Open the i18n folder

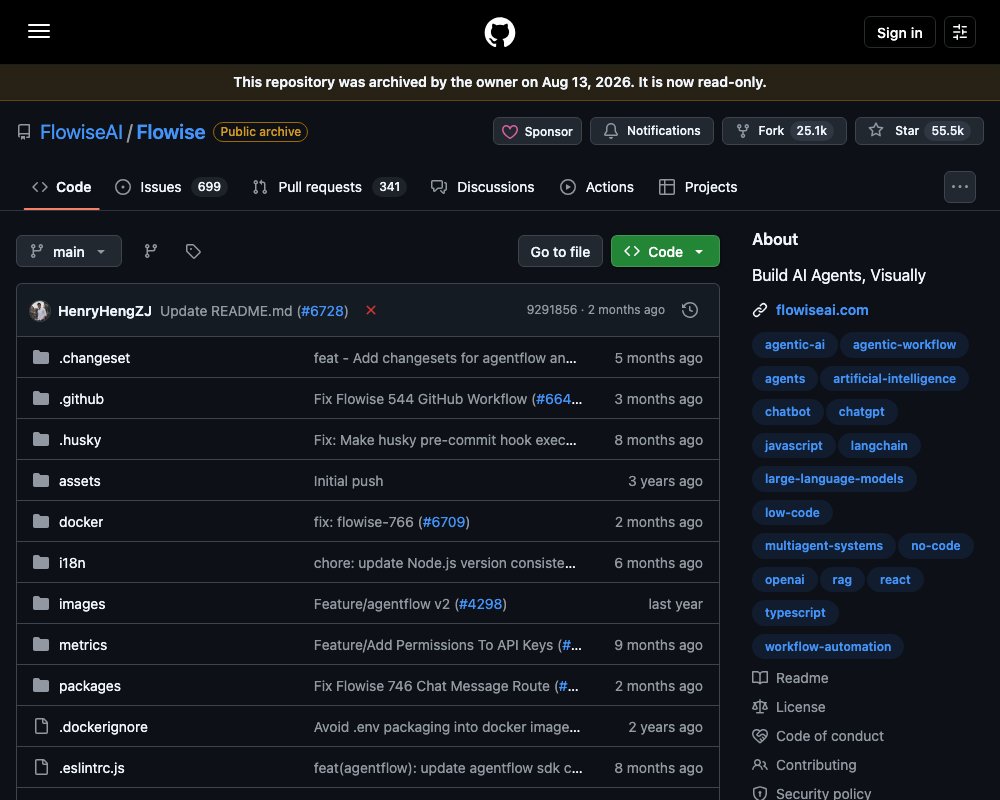[72, 563]
